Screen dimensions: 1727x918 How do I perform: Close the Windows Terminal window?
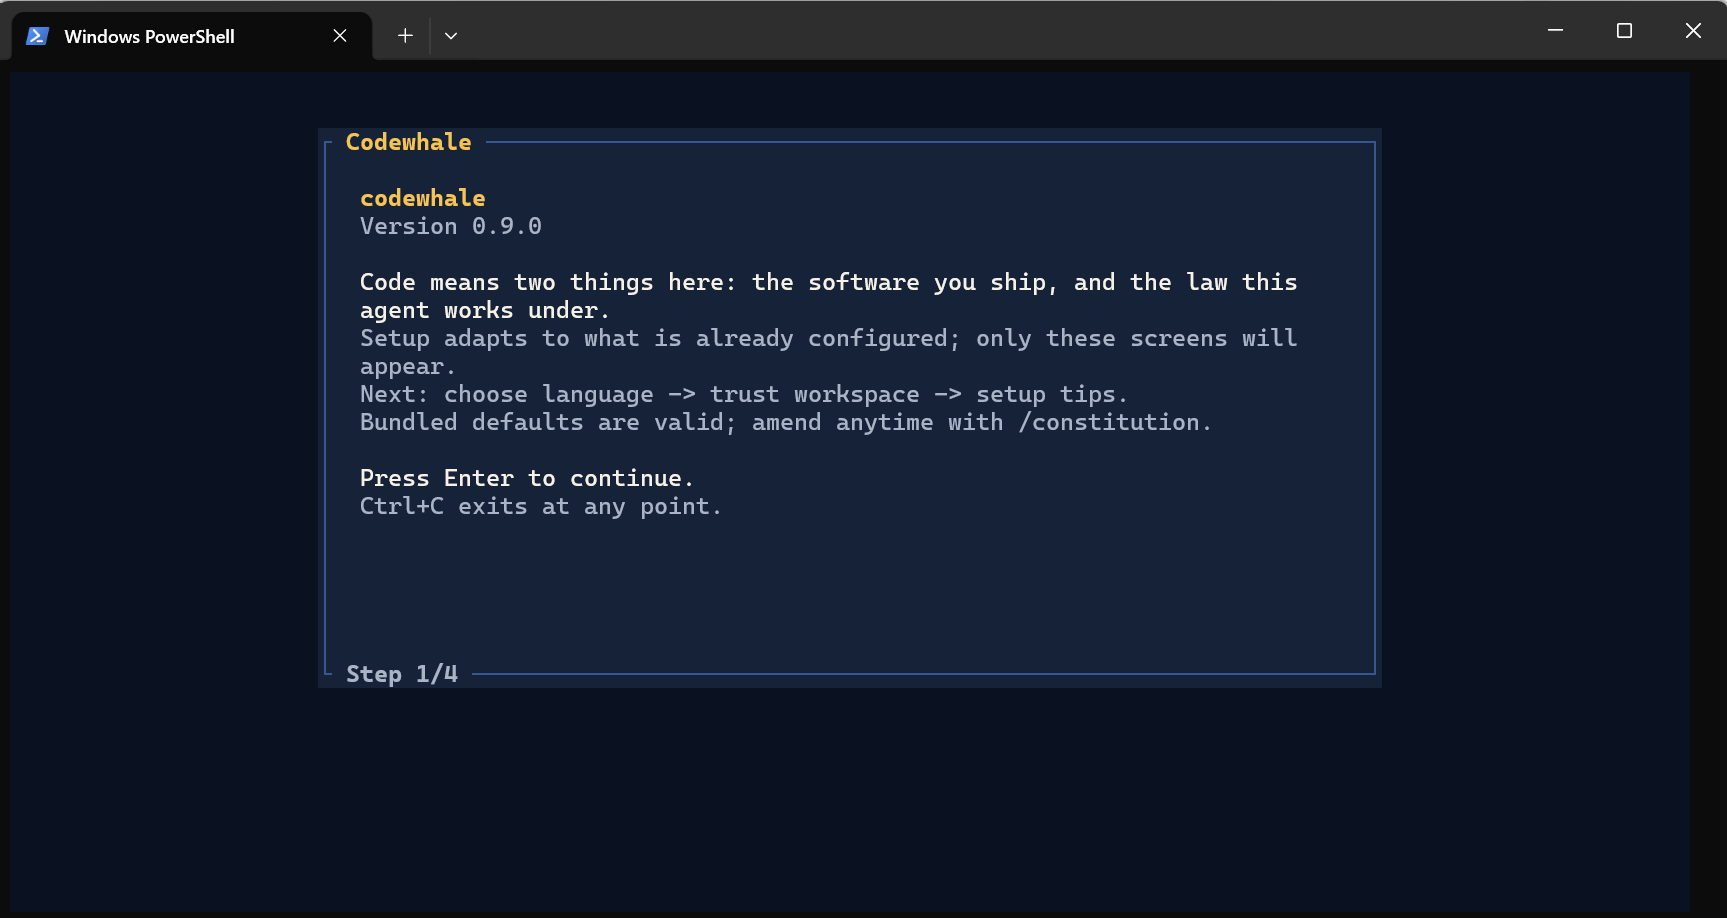pos(1693,31)
